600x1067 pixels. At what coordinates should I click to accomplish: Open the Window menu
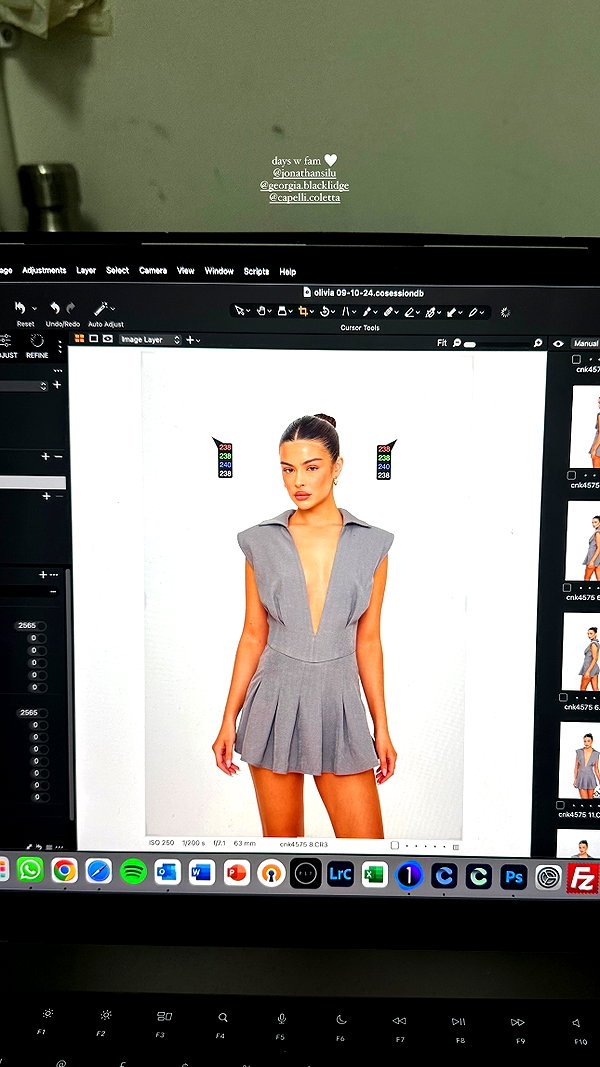tap(219, 271)
